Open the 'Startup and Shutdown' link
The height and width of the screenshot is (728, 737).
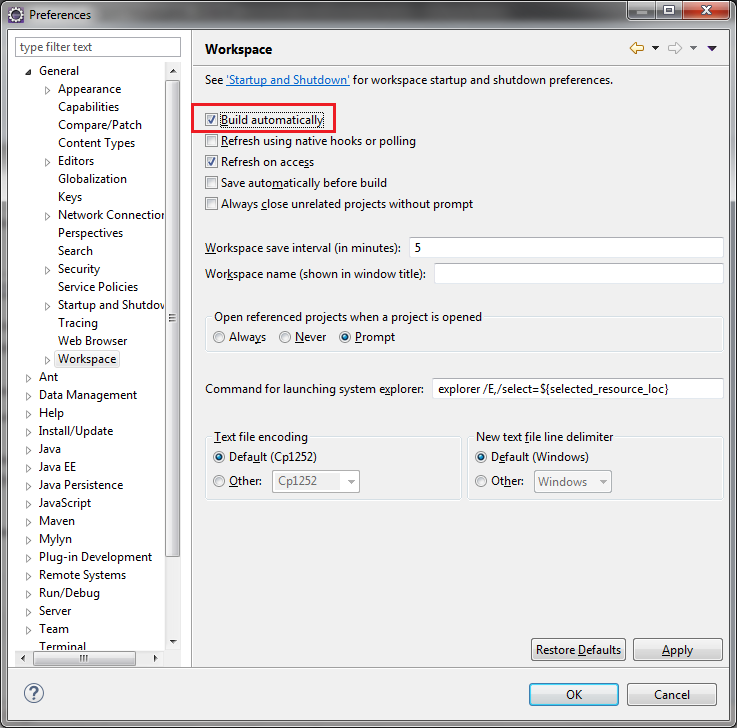tap(288, 80)
